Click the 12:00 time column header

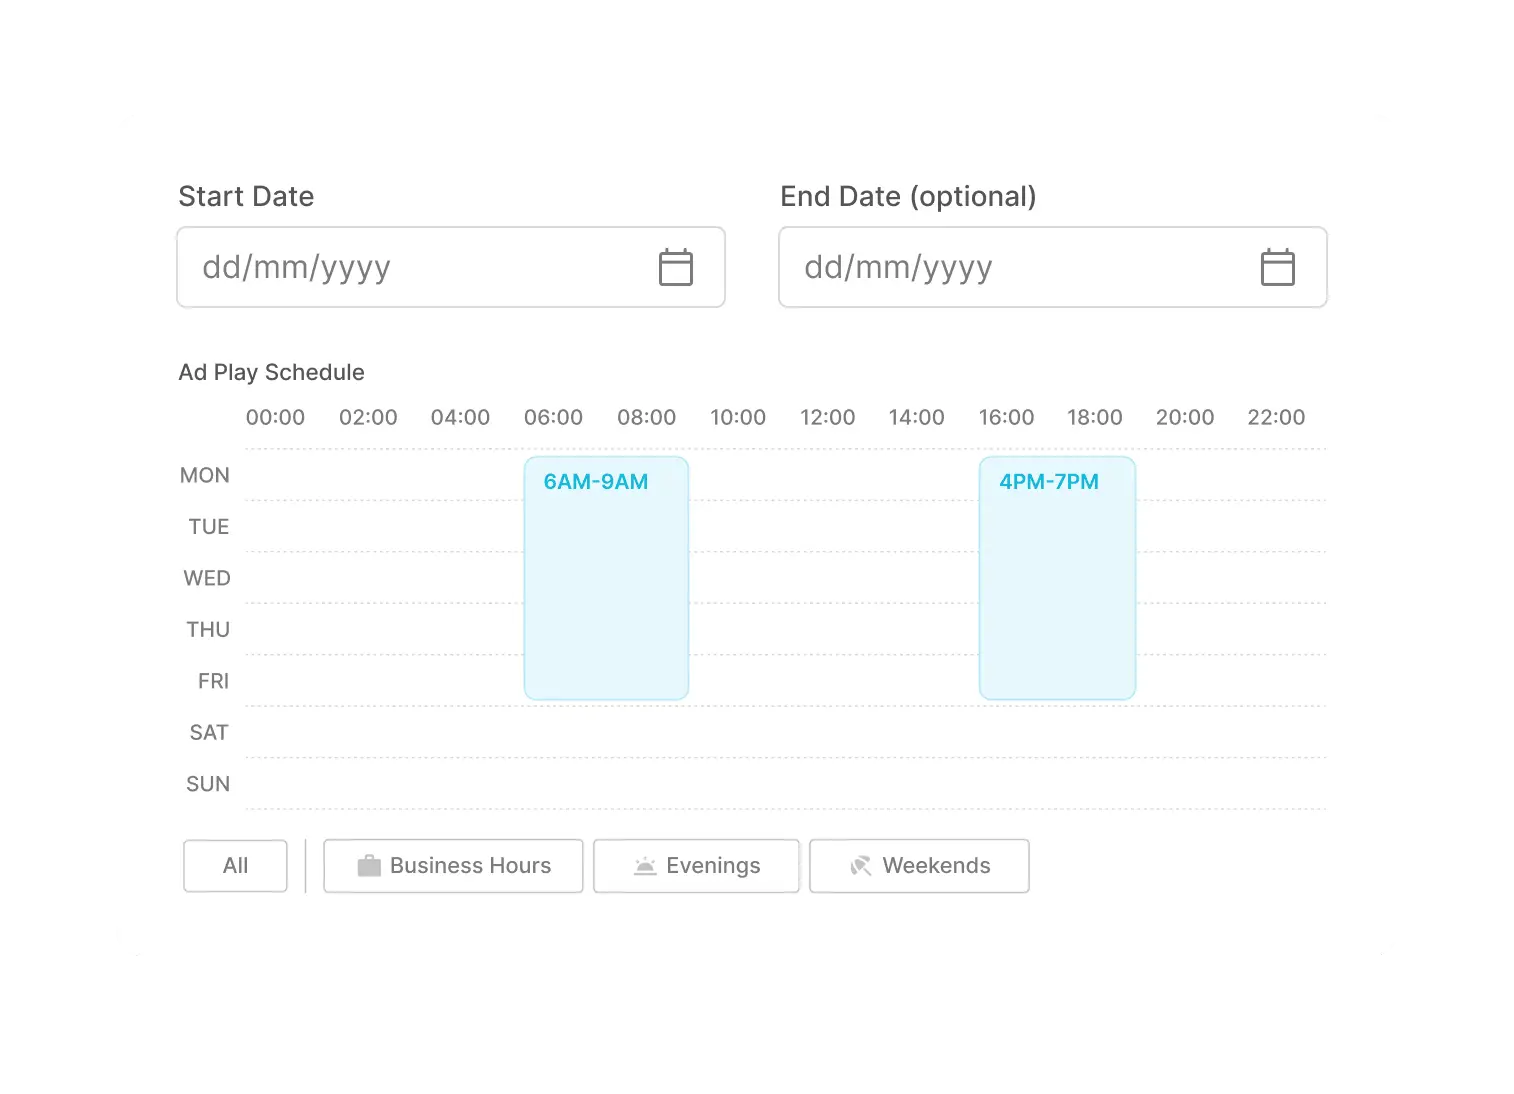click(x=827, y=417)
